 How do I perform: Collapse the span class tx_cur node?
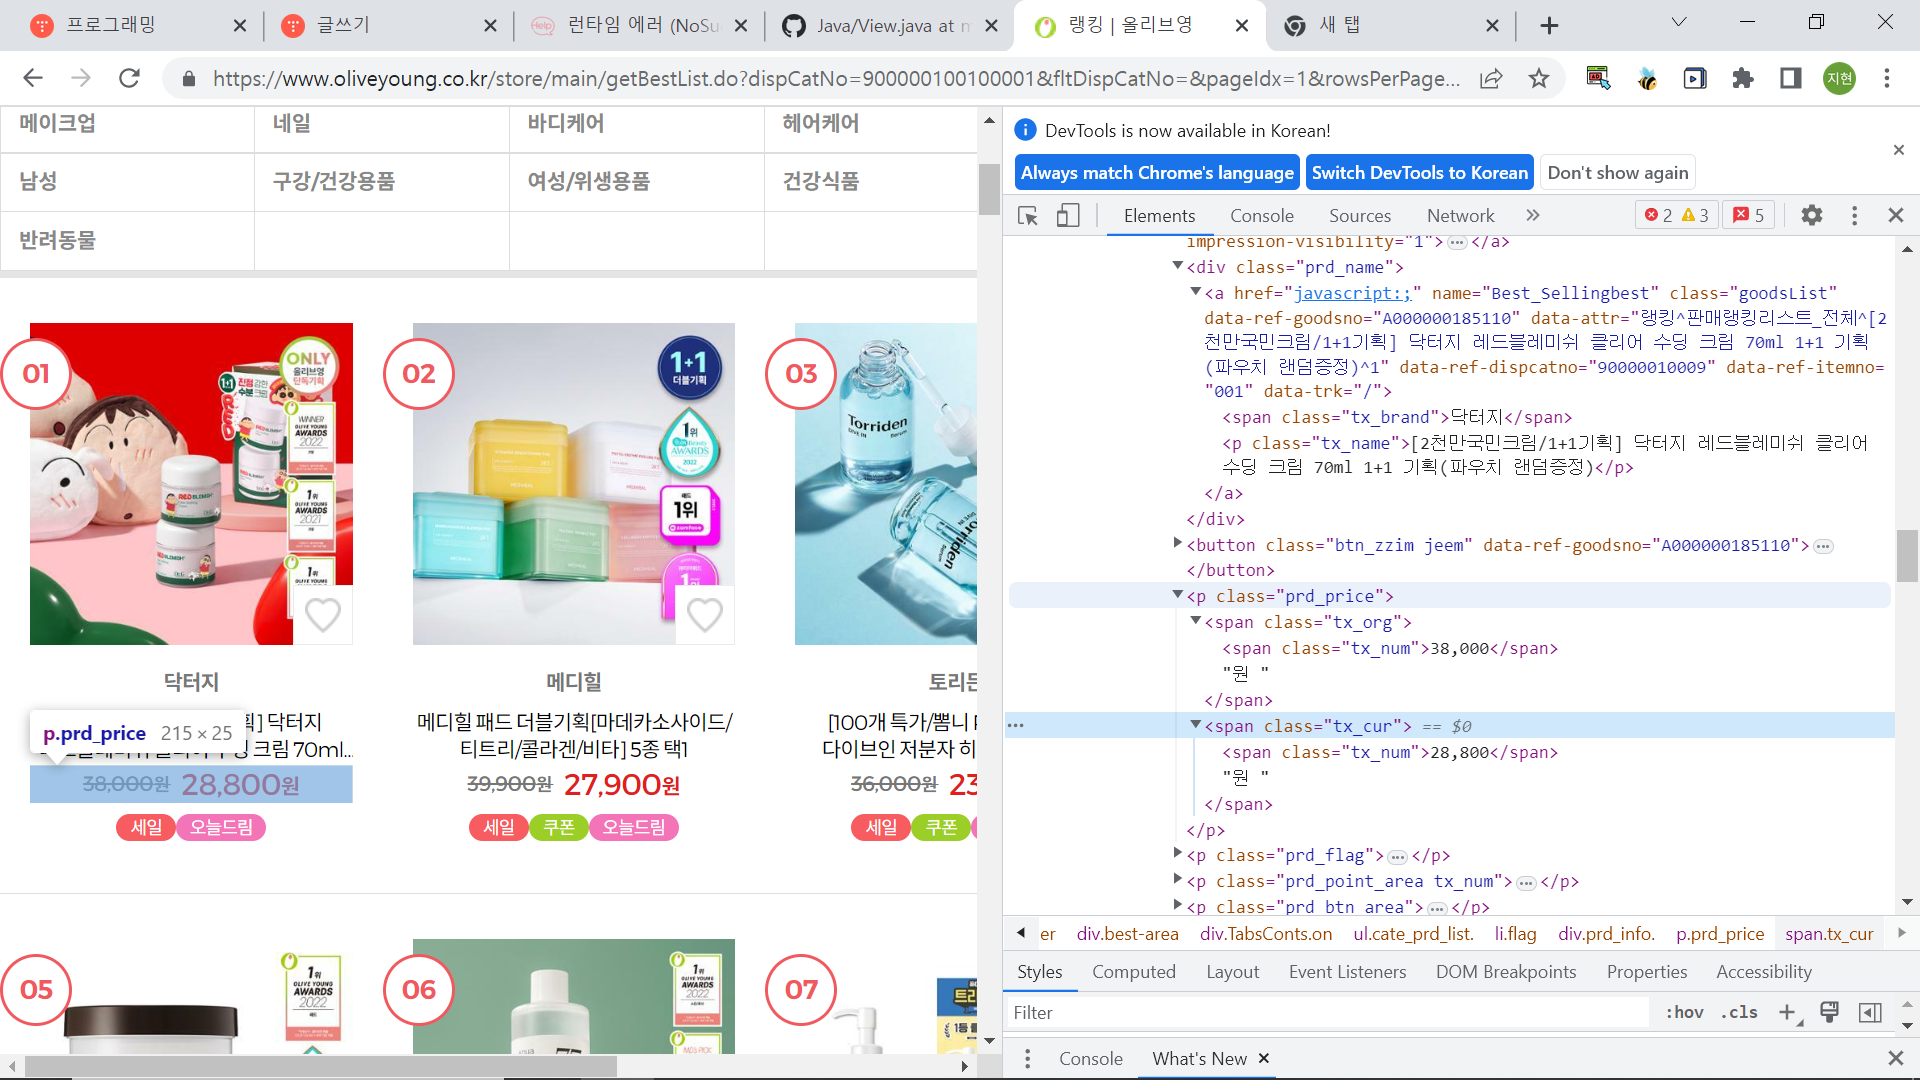[1195, 725]
